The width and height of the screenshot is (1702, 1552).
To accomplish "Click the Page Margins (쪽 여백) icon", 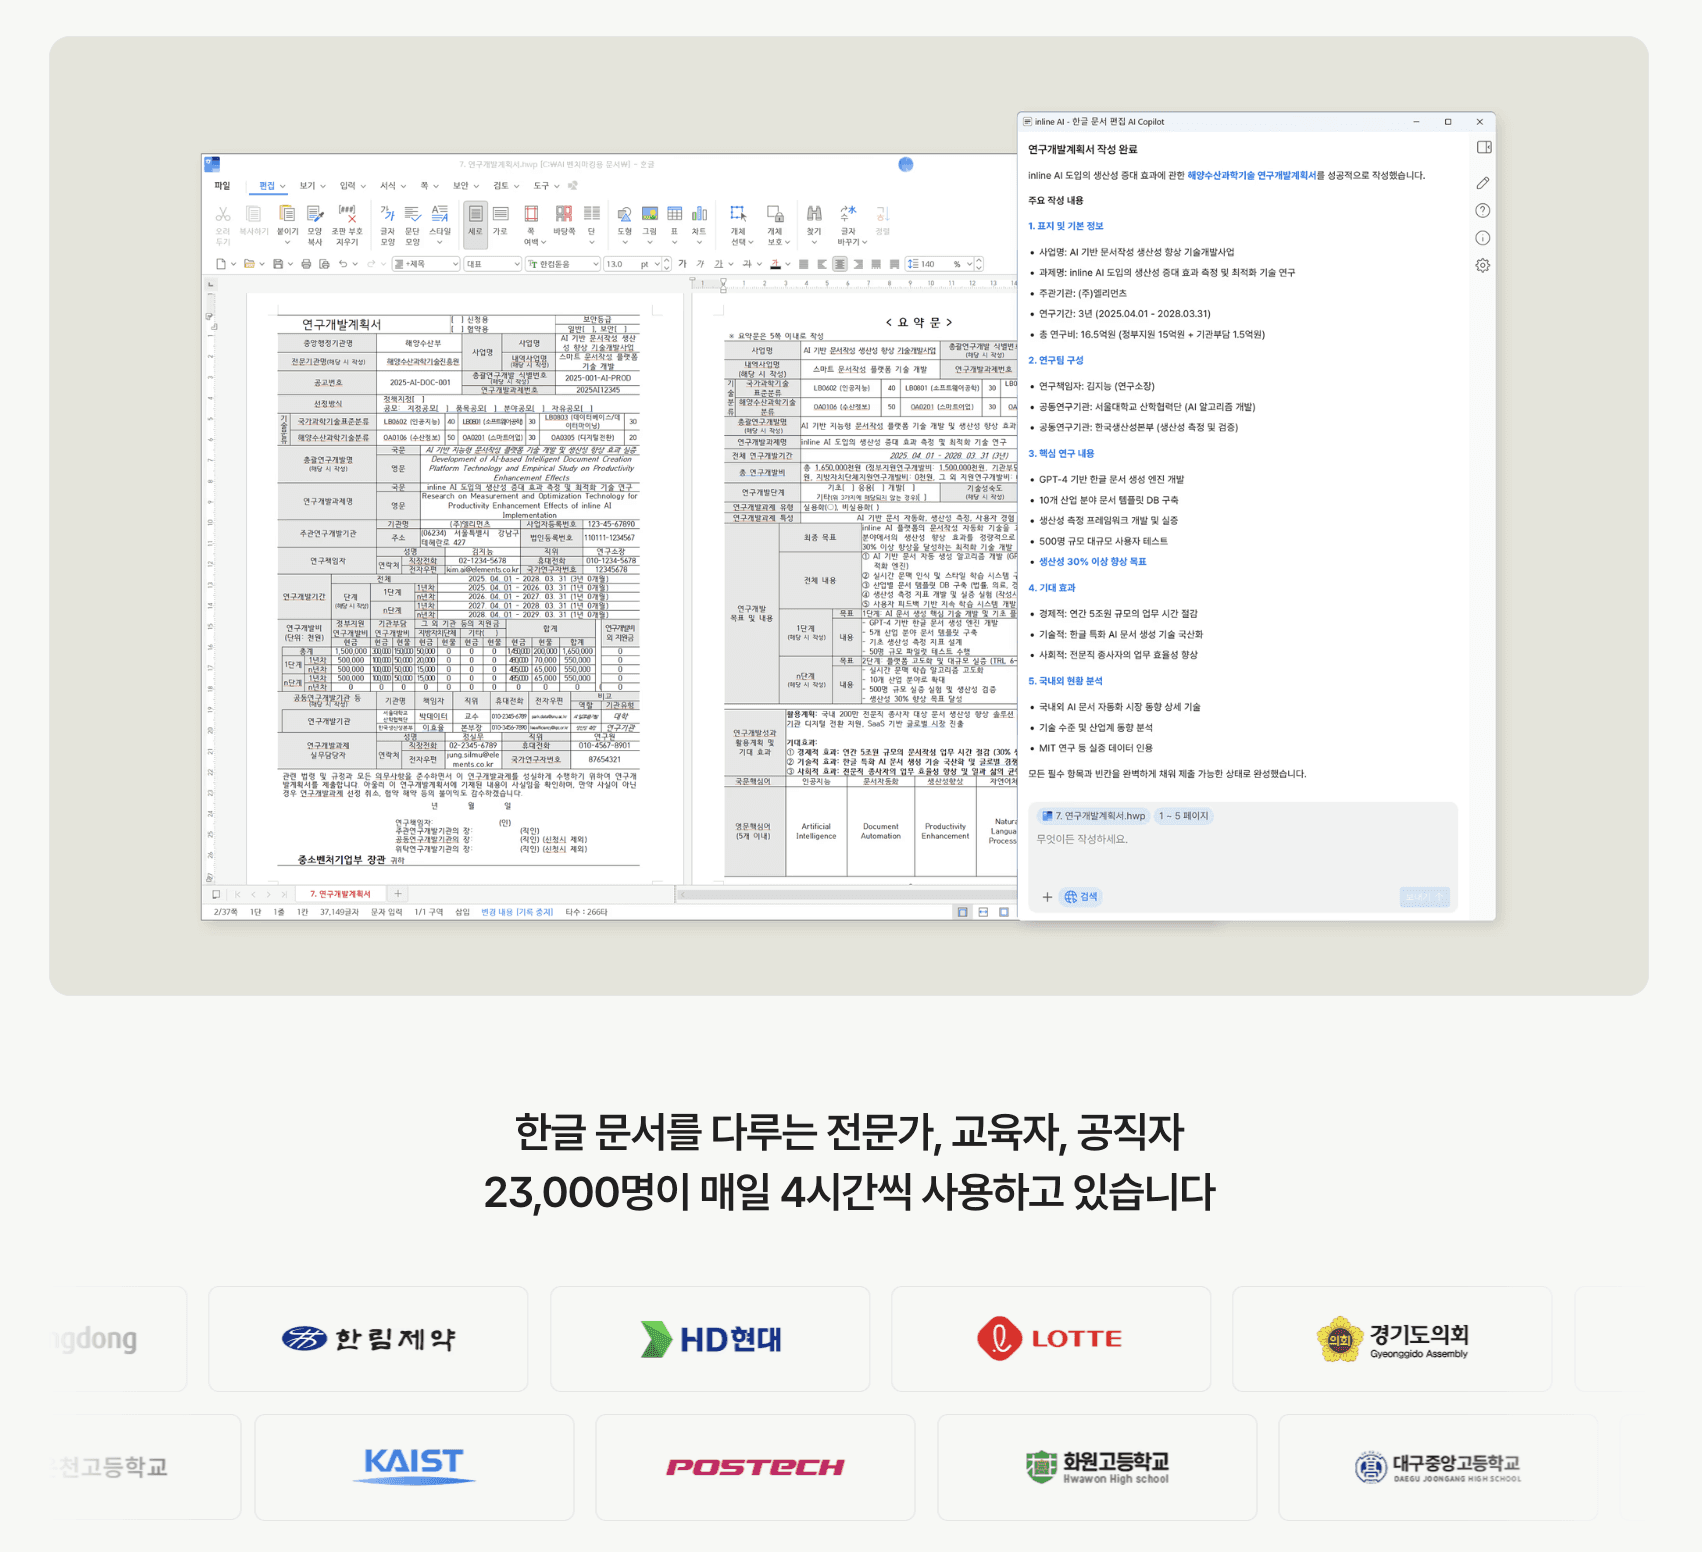I will pos(531,214).
